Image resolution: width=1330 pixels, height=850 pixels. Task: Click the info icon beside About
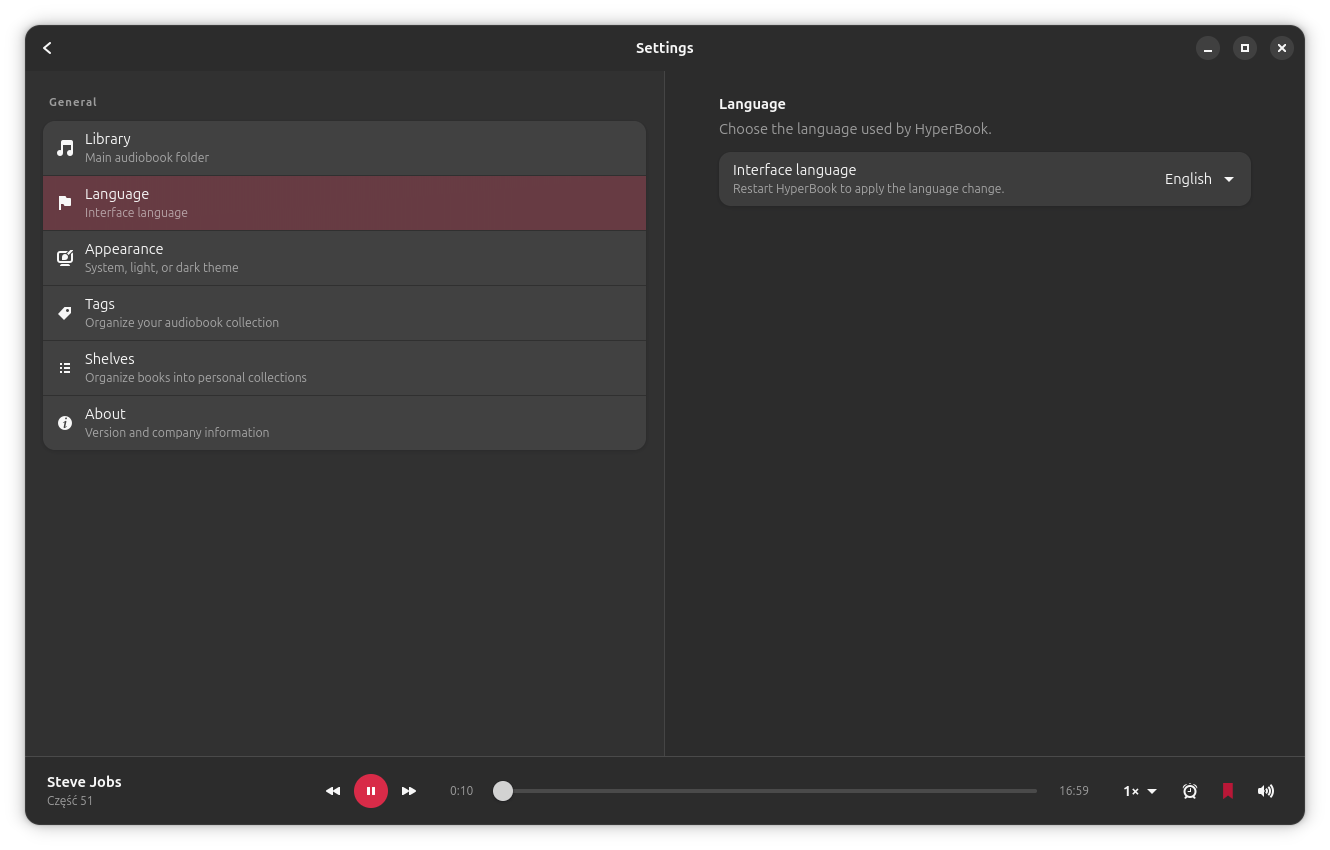tap(65, 423)
